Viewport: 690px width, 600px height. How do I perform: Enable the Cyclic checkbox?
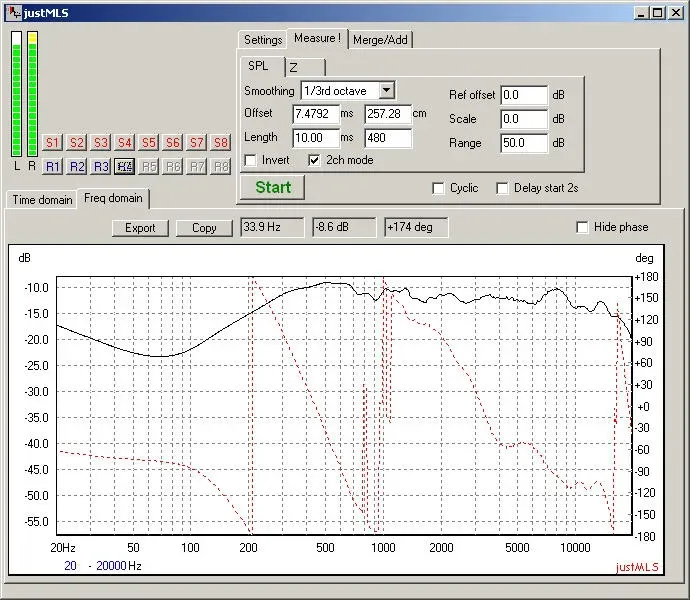[438, 188]
